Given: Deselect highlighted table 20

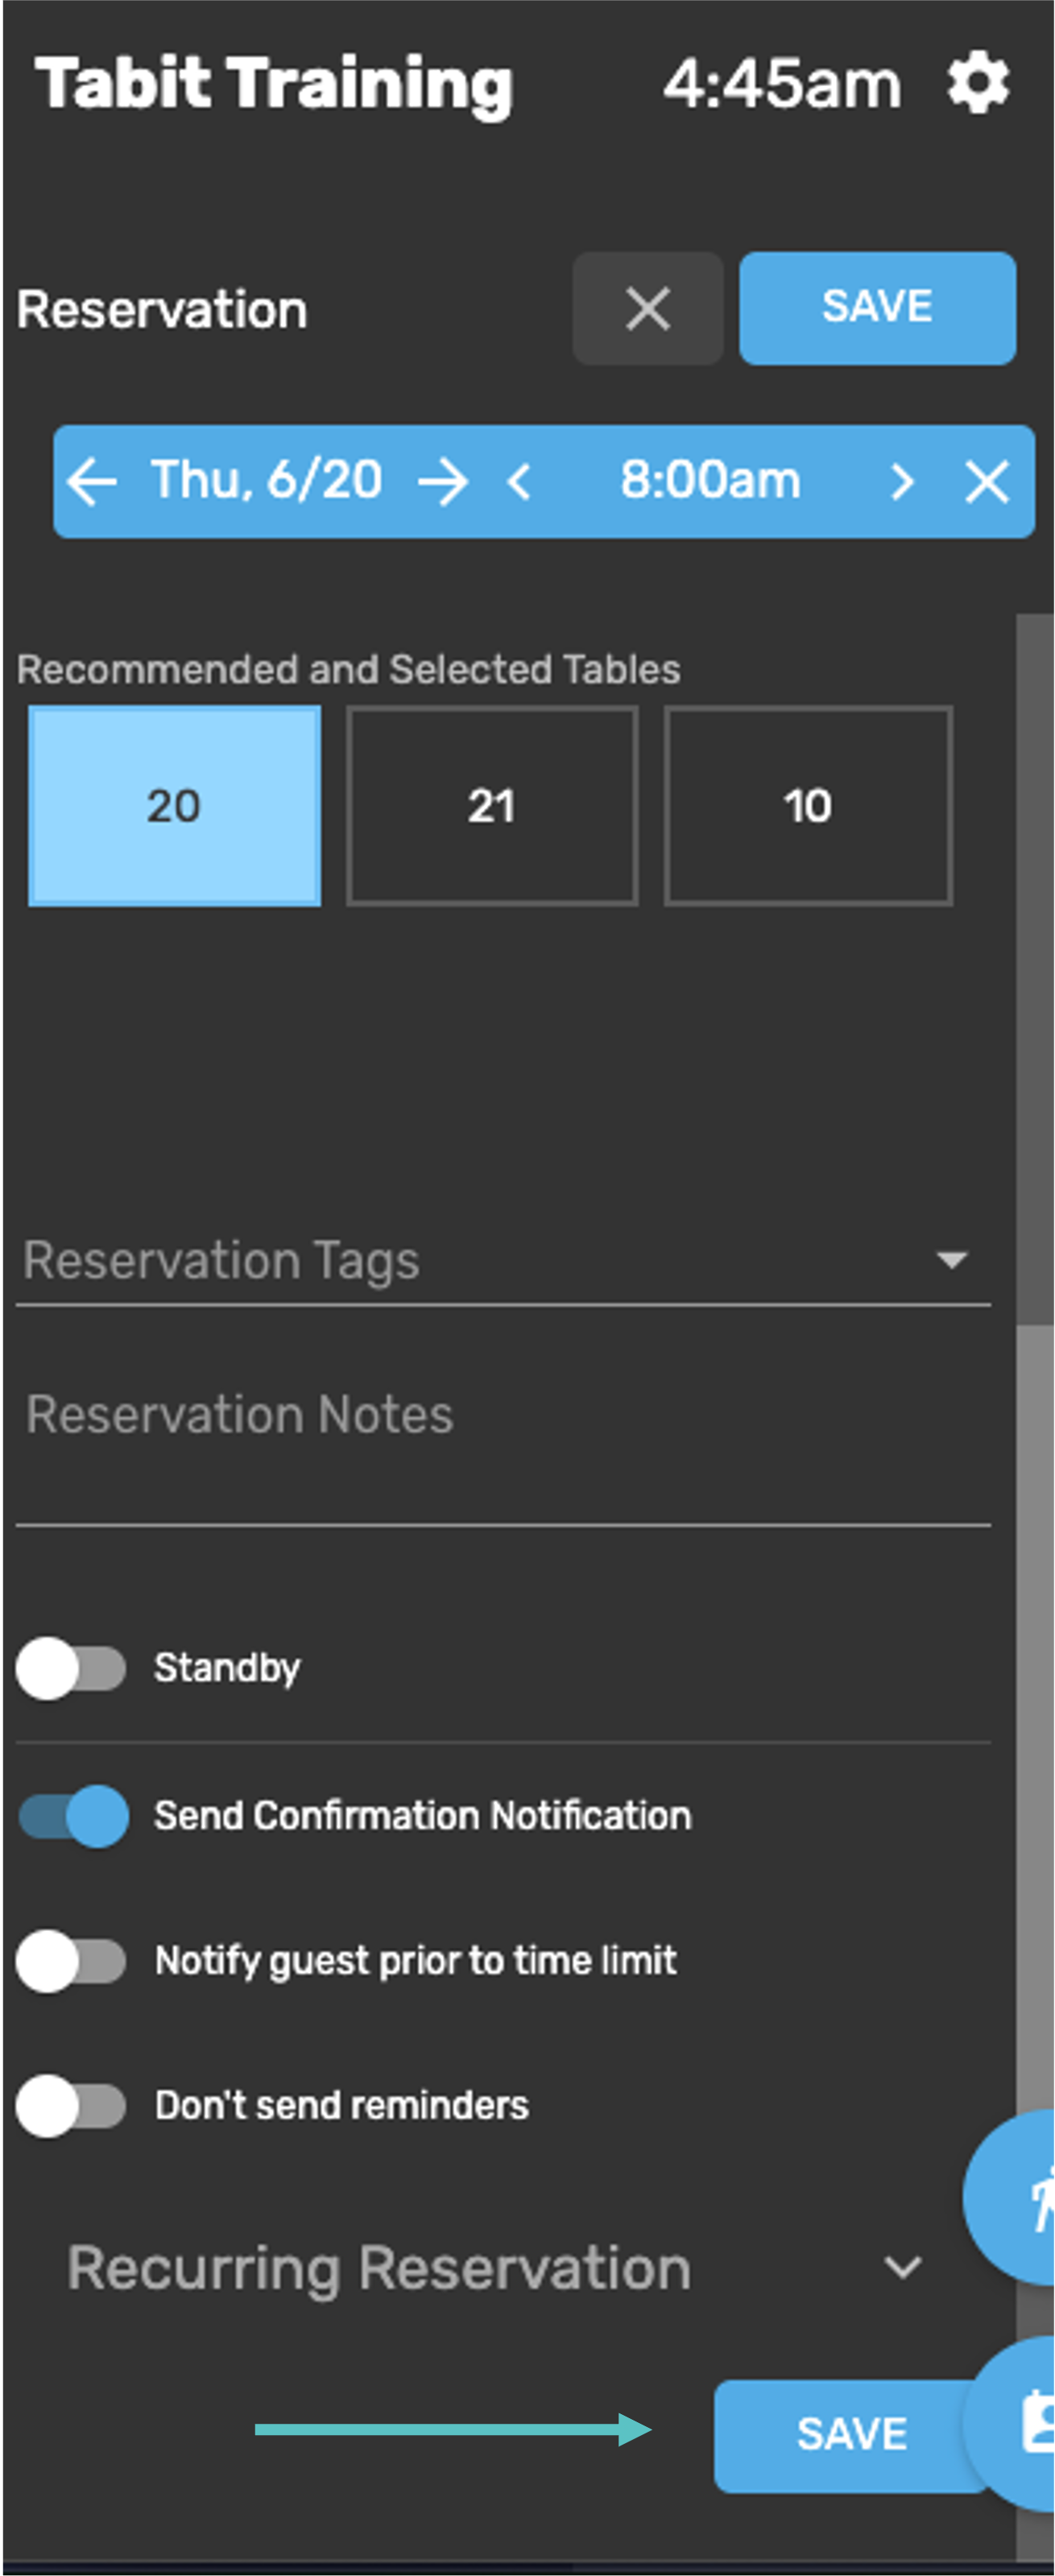Looking at the screenshot, I should 175,806.
